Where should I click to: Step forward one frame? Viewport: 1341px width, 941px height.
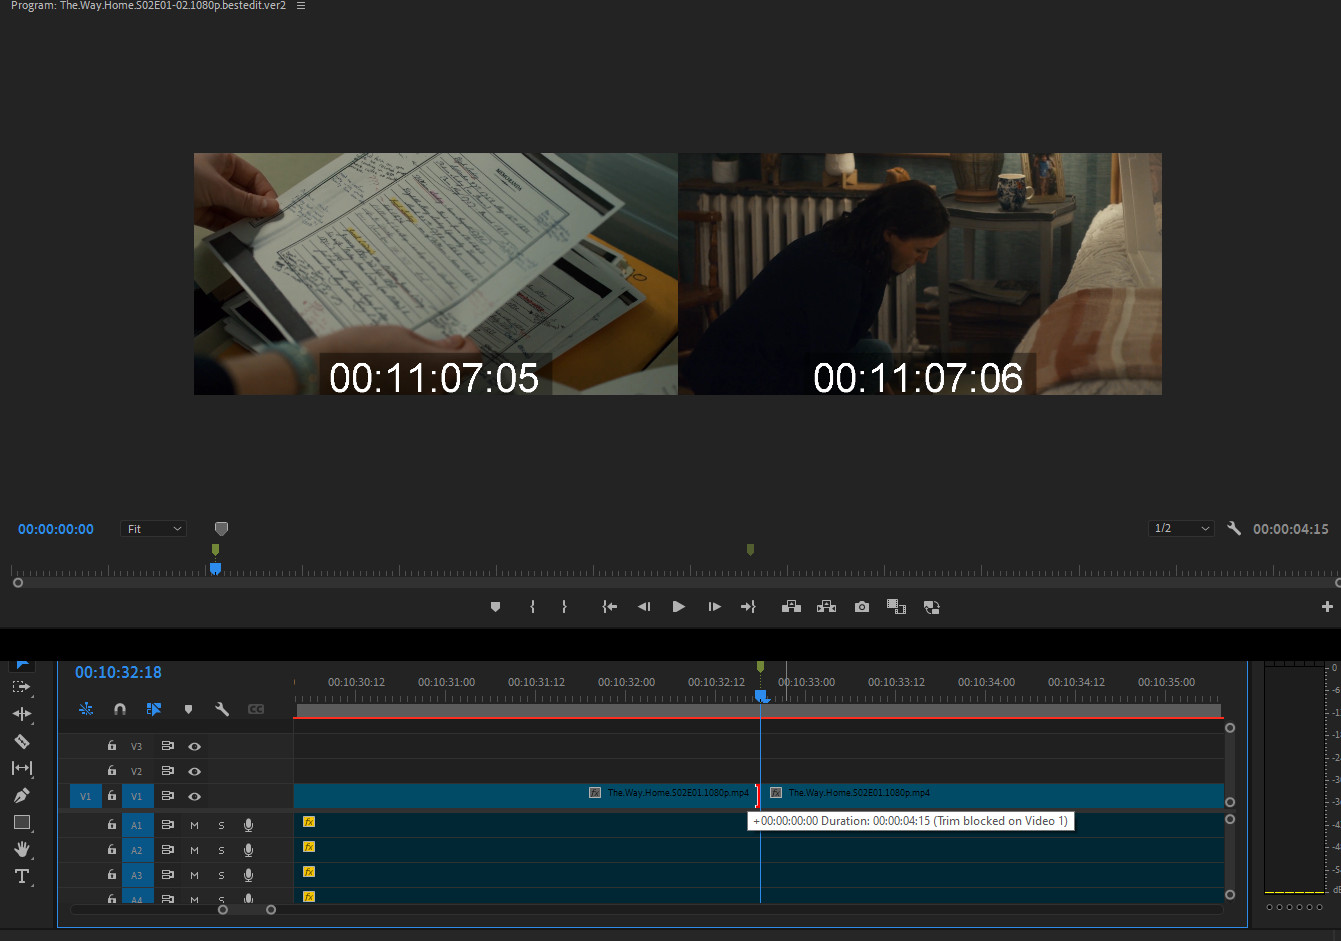click(714, 607)
